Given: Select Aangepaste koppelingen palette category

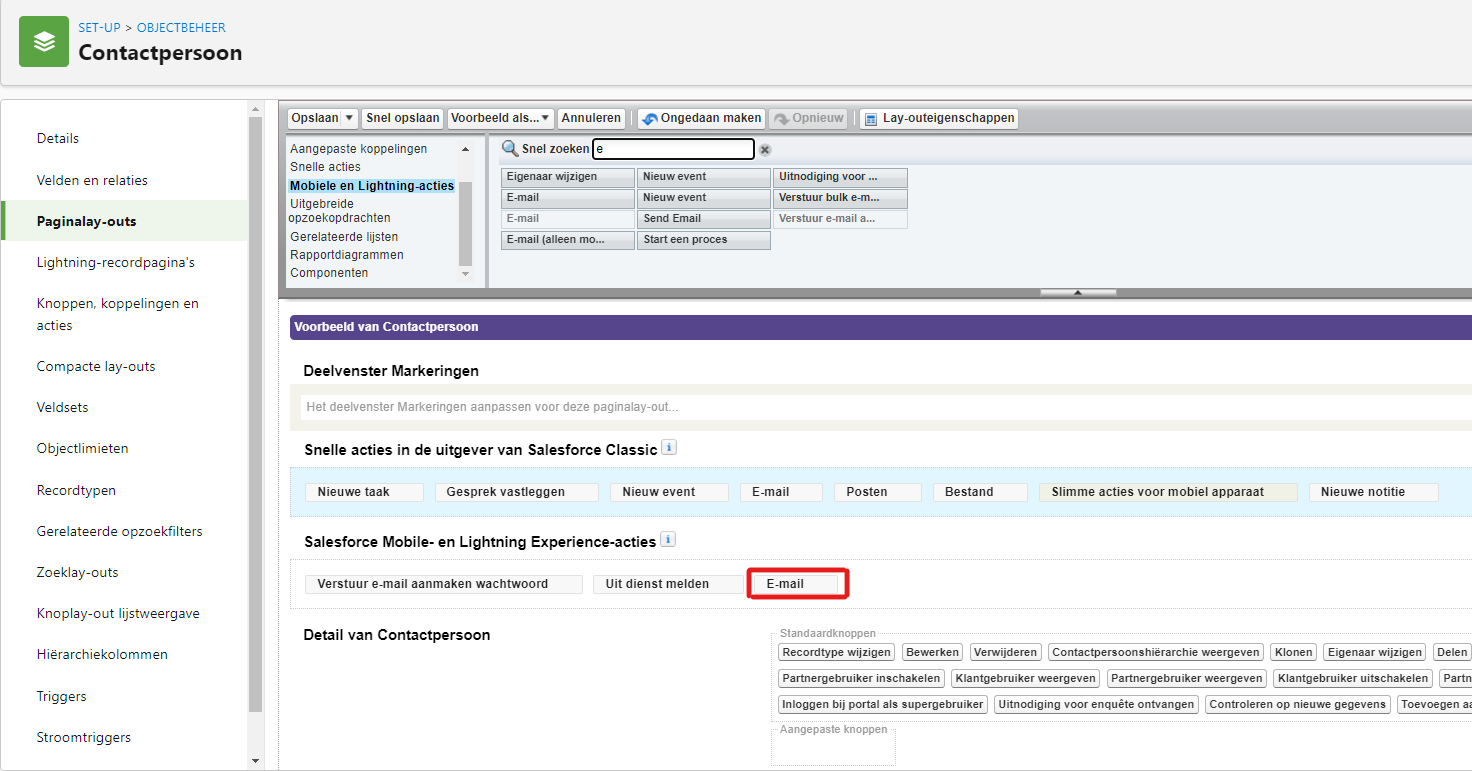Looking at the screenshot, I should pos(358,149).
